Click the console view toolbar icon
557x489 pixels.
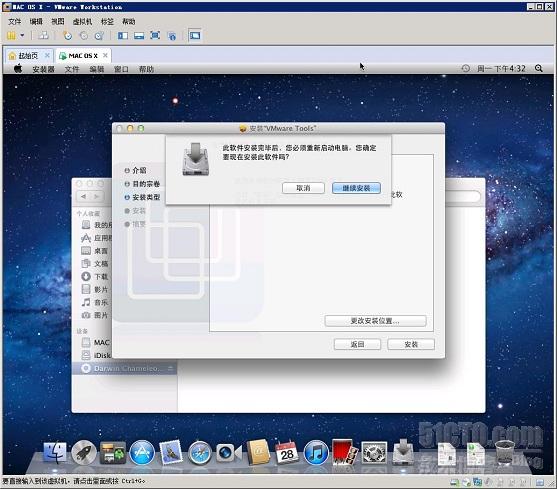[195, 36]
